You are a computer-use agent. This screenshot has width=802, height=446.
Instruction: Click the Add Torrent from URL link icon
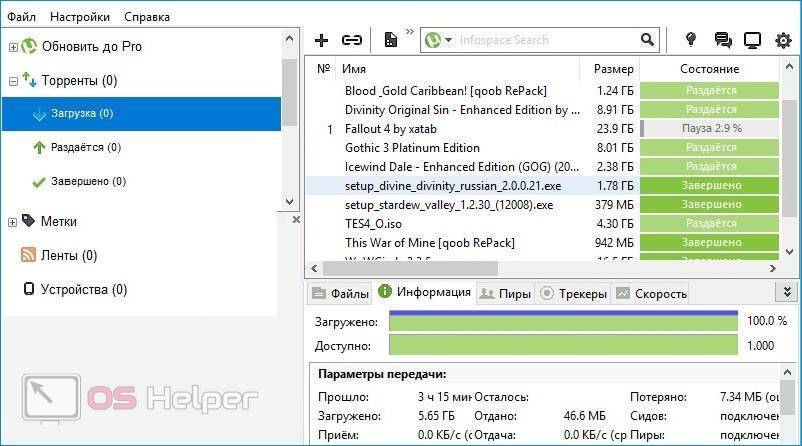(x=351, y=40)
